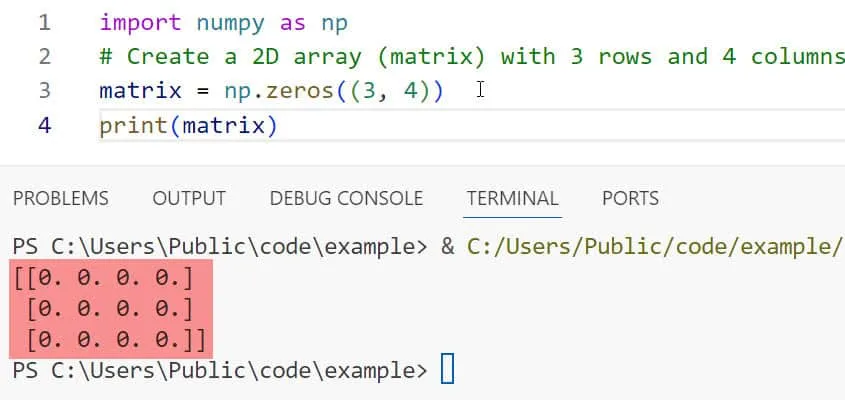The image size is (845, 400).
Task: Click line number 4 in the gutter
Action: click(43, 125)
